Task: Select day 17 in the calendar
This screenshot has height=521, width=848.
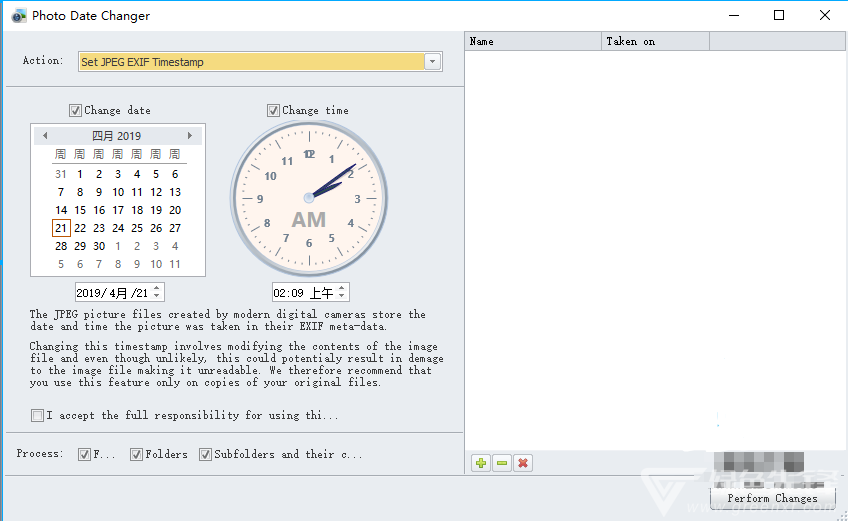Action: [x=118, y=210]
